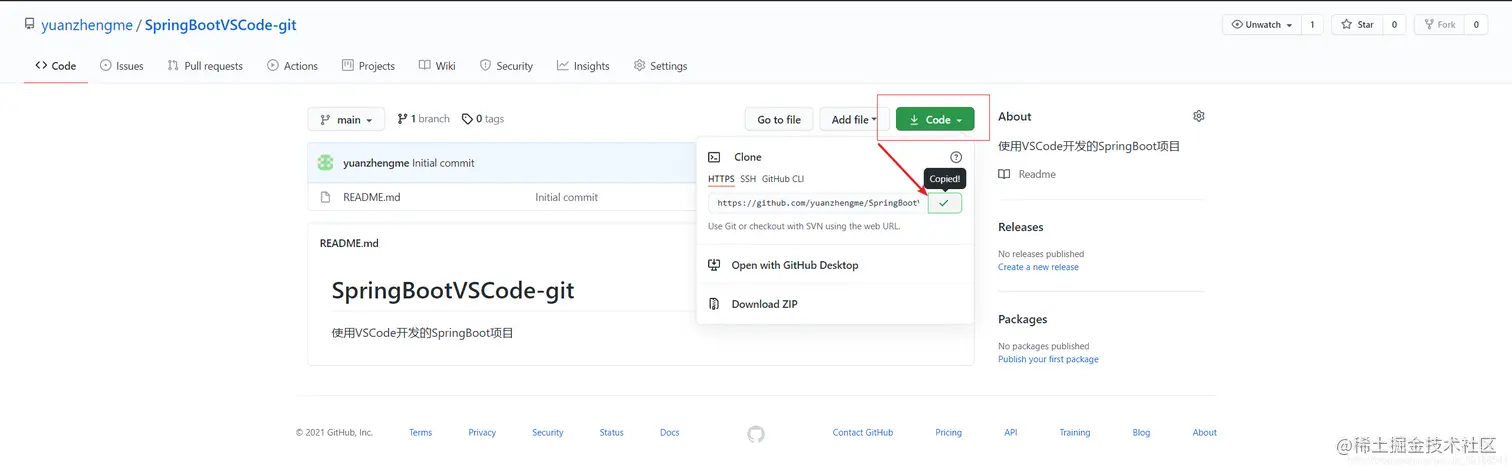Click the clone URL input field

pos(818,203)
